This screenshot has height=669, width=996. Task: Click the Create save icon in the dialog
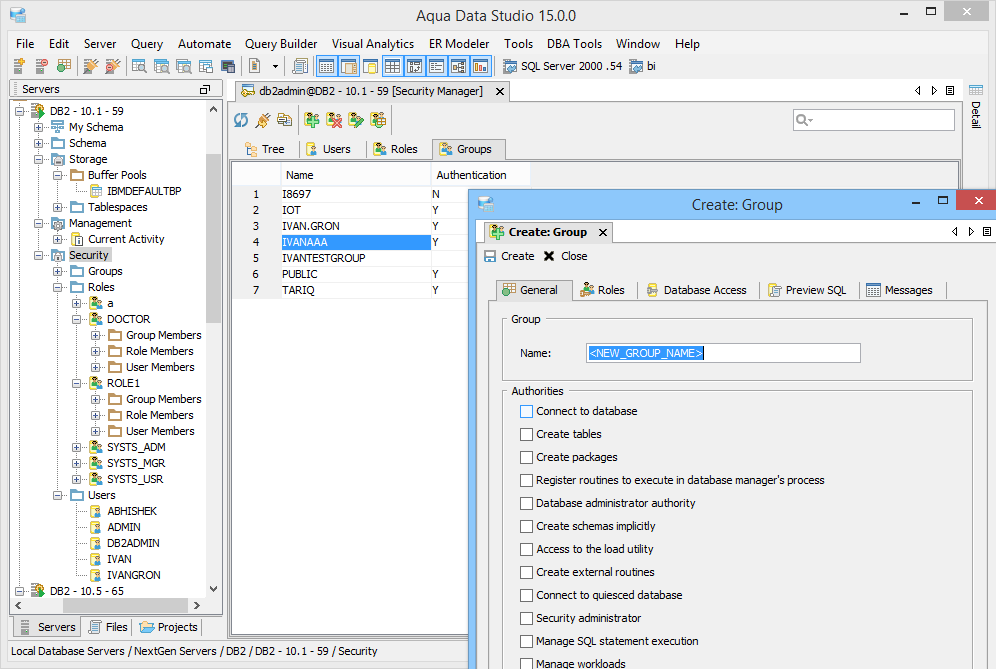pos(490,256)
